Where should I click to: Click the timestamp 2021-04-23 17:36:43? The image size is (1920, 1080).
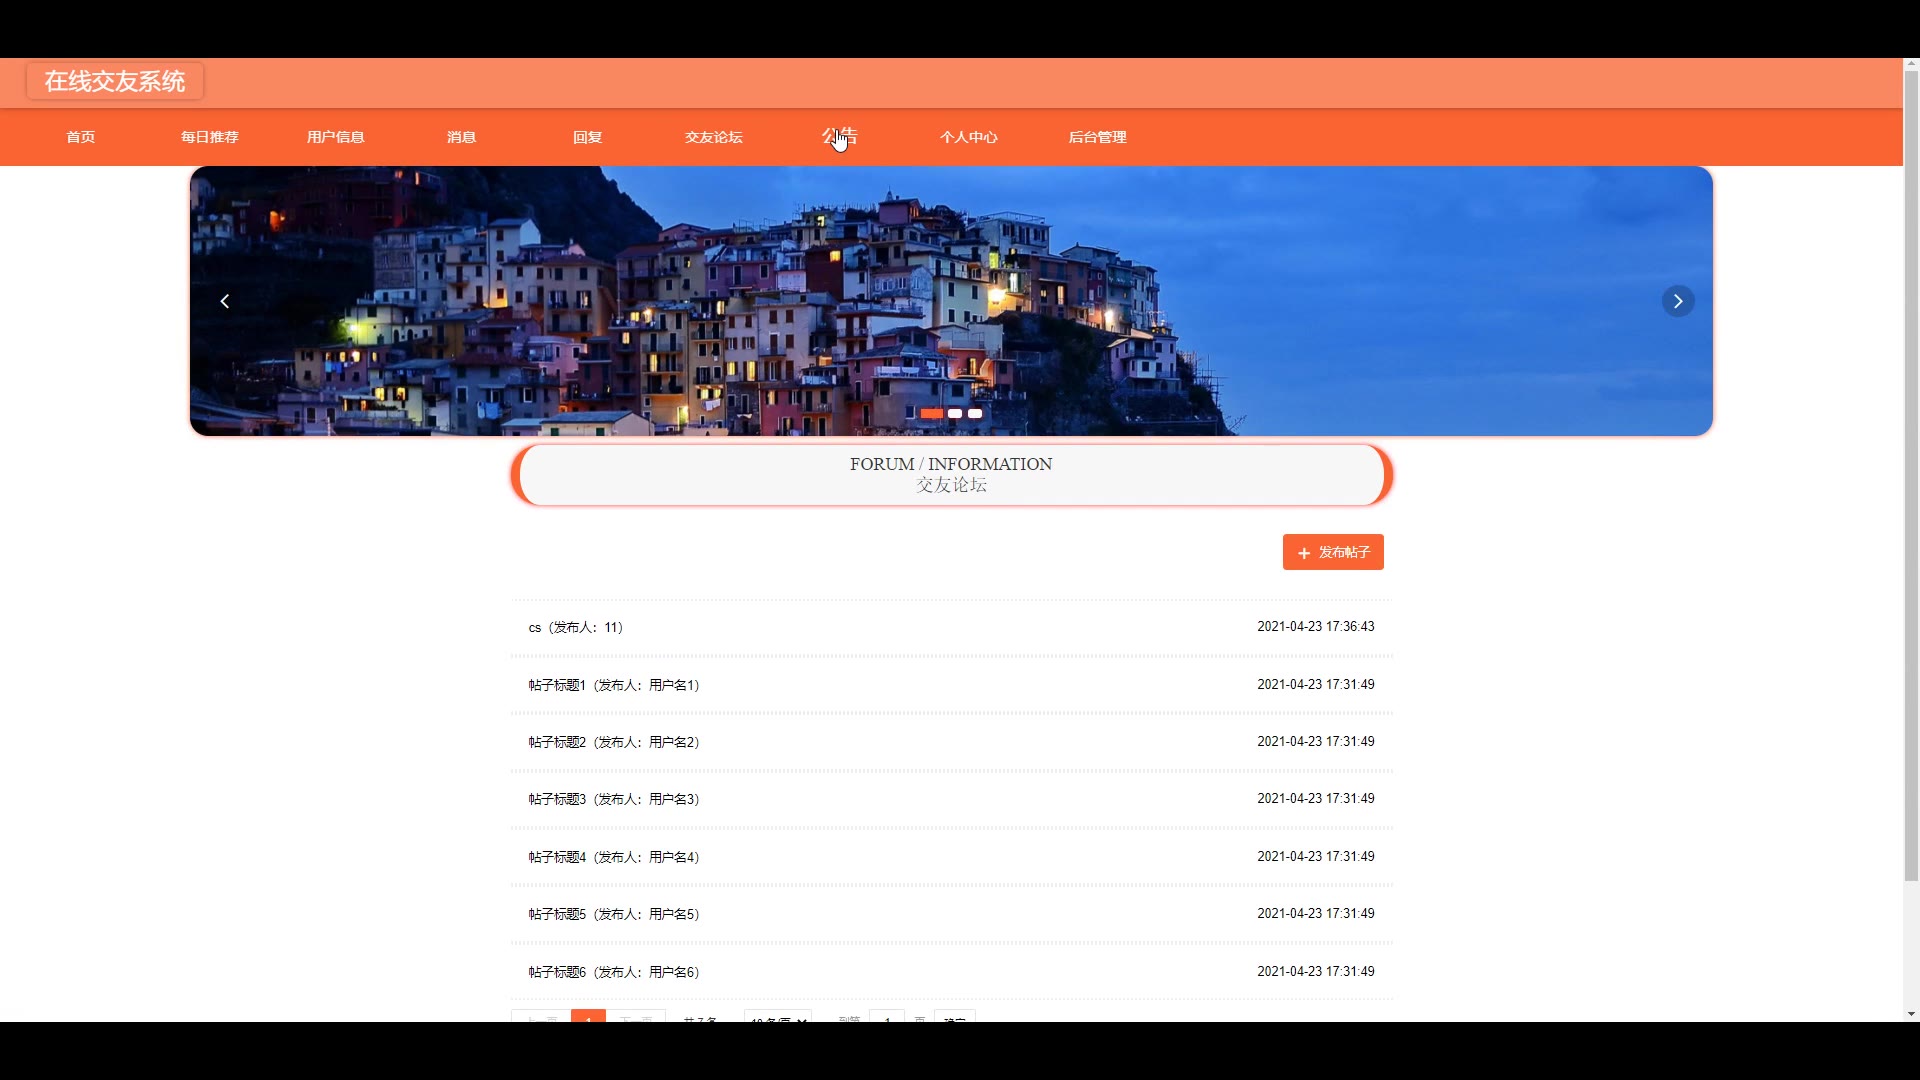[1316, 626]
